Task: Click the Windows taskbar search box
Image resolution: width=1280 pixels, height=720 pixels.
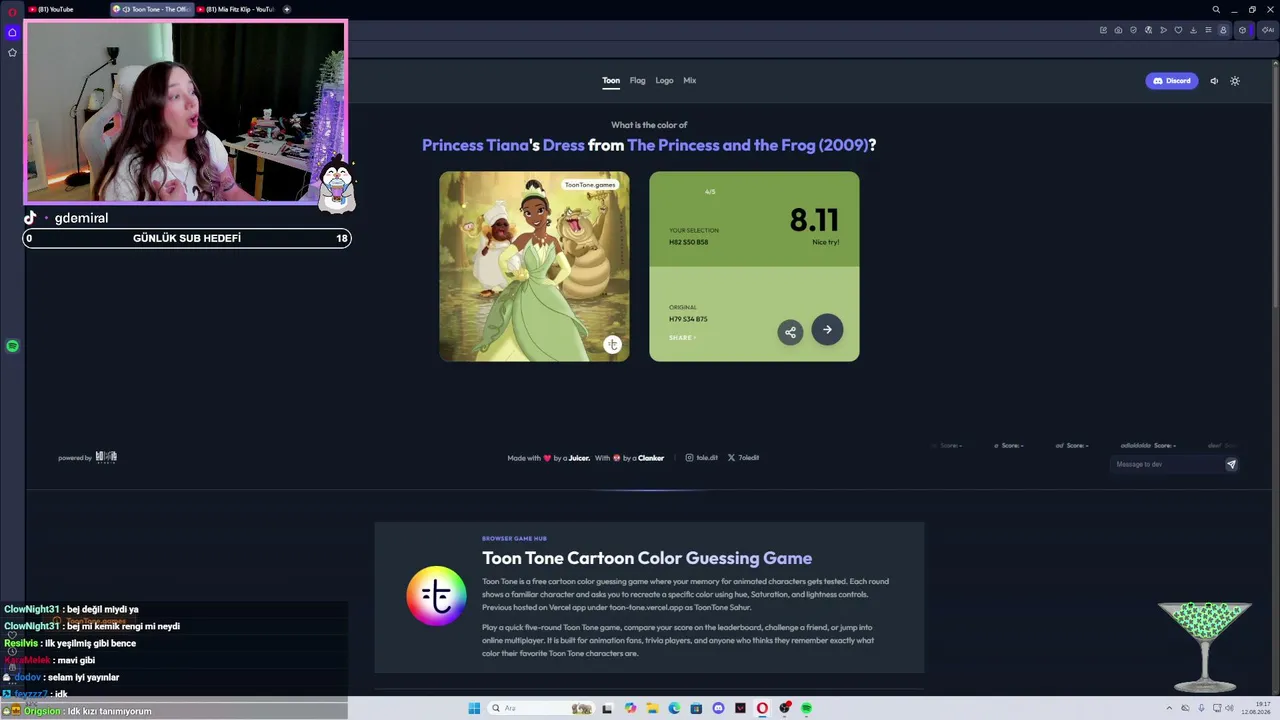Action: pos(540,709)
